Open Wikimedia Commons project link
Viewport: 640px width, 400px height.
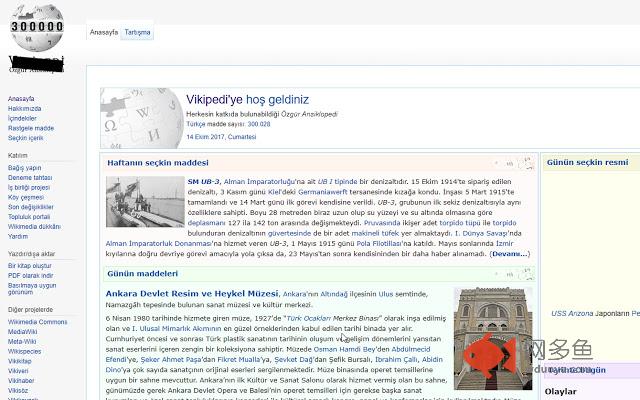pos(38,322)
